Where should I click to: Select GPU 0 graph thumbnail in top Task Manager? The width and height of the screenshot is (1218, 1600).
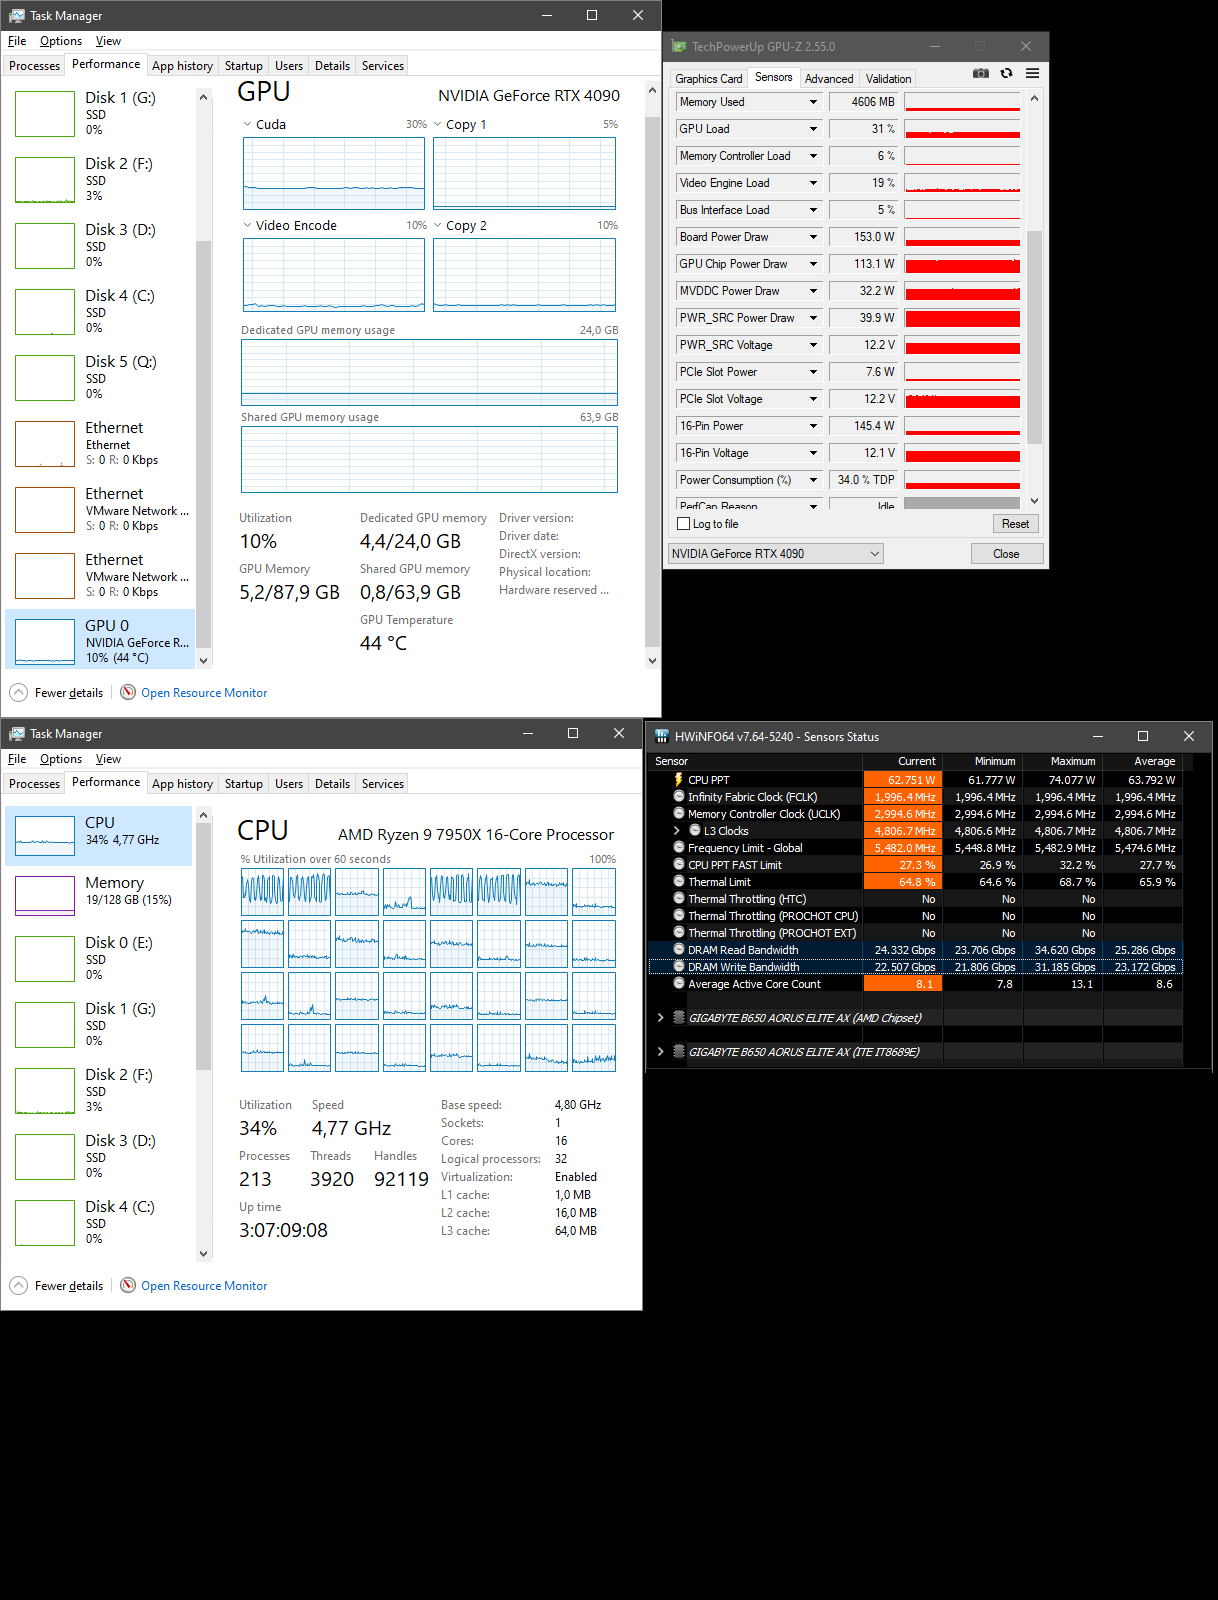click(45, 641)
